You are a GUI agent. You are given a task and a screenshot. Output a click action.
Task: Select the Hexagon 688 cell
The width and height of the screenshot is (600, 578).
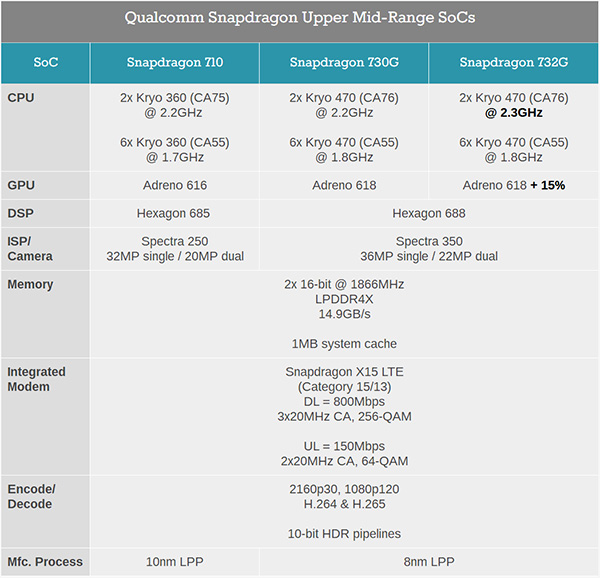429,214
